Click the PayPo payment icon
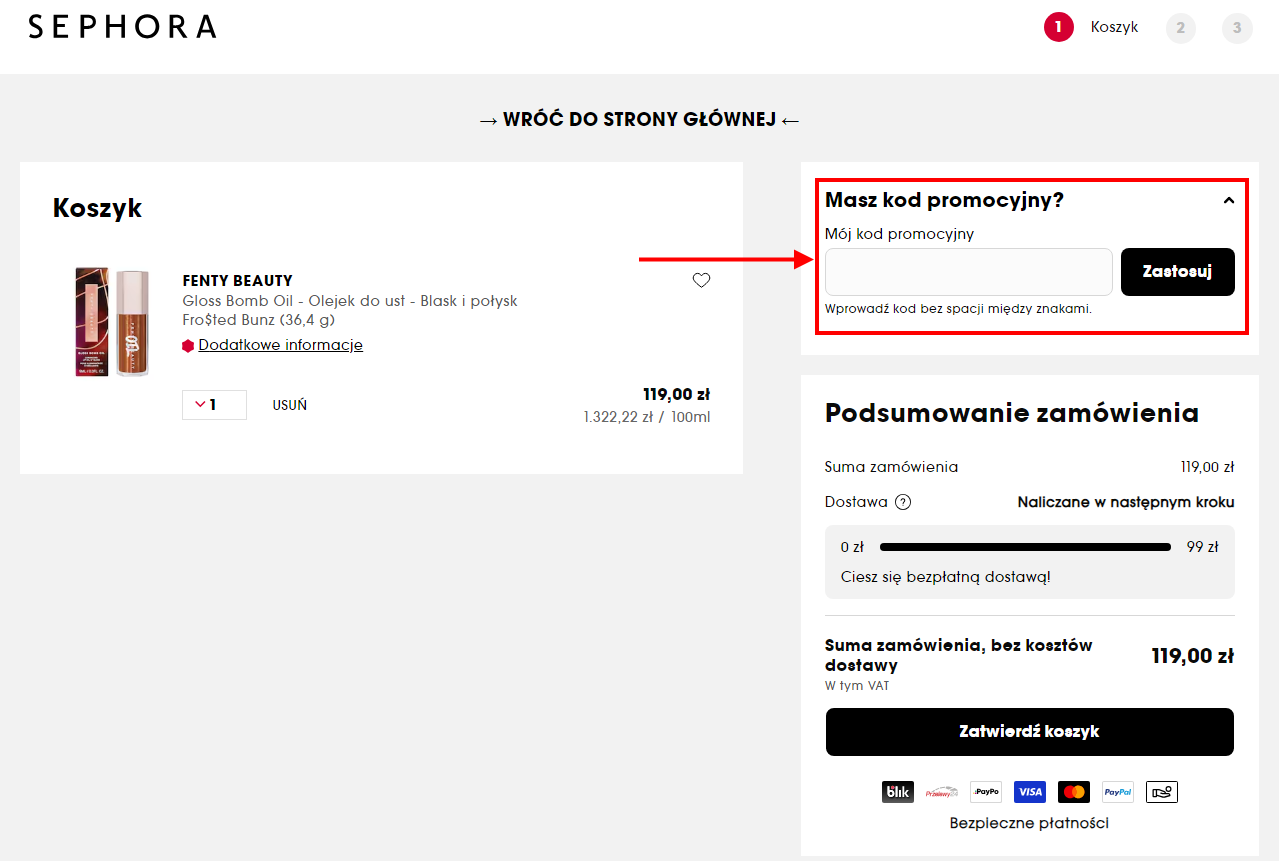The height and width of the screenshot is (861, 1279). pyautogui.click(x=986, y=792)
